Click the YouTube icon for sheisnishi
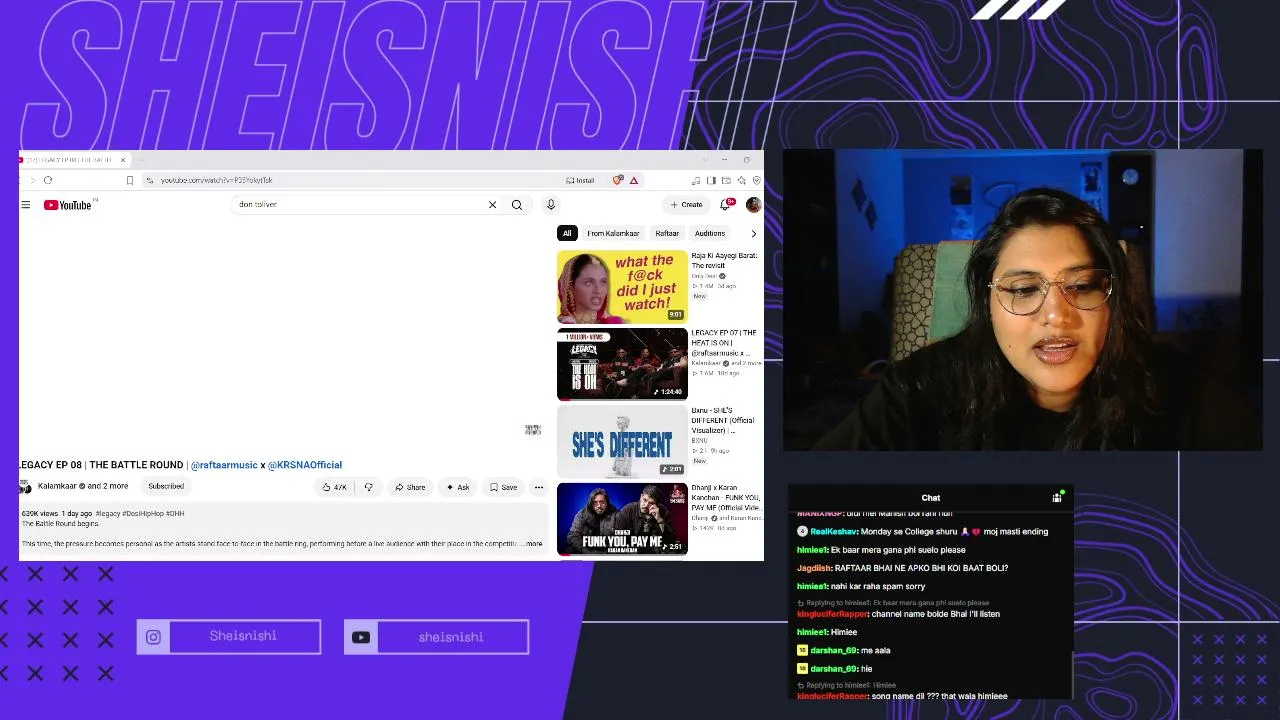The image size is (1280, 720). 361,637
